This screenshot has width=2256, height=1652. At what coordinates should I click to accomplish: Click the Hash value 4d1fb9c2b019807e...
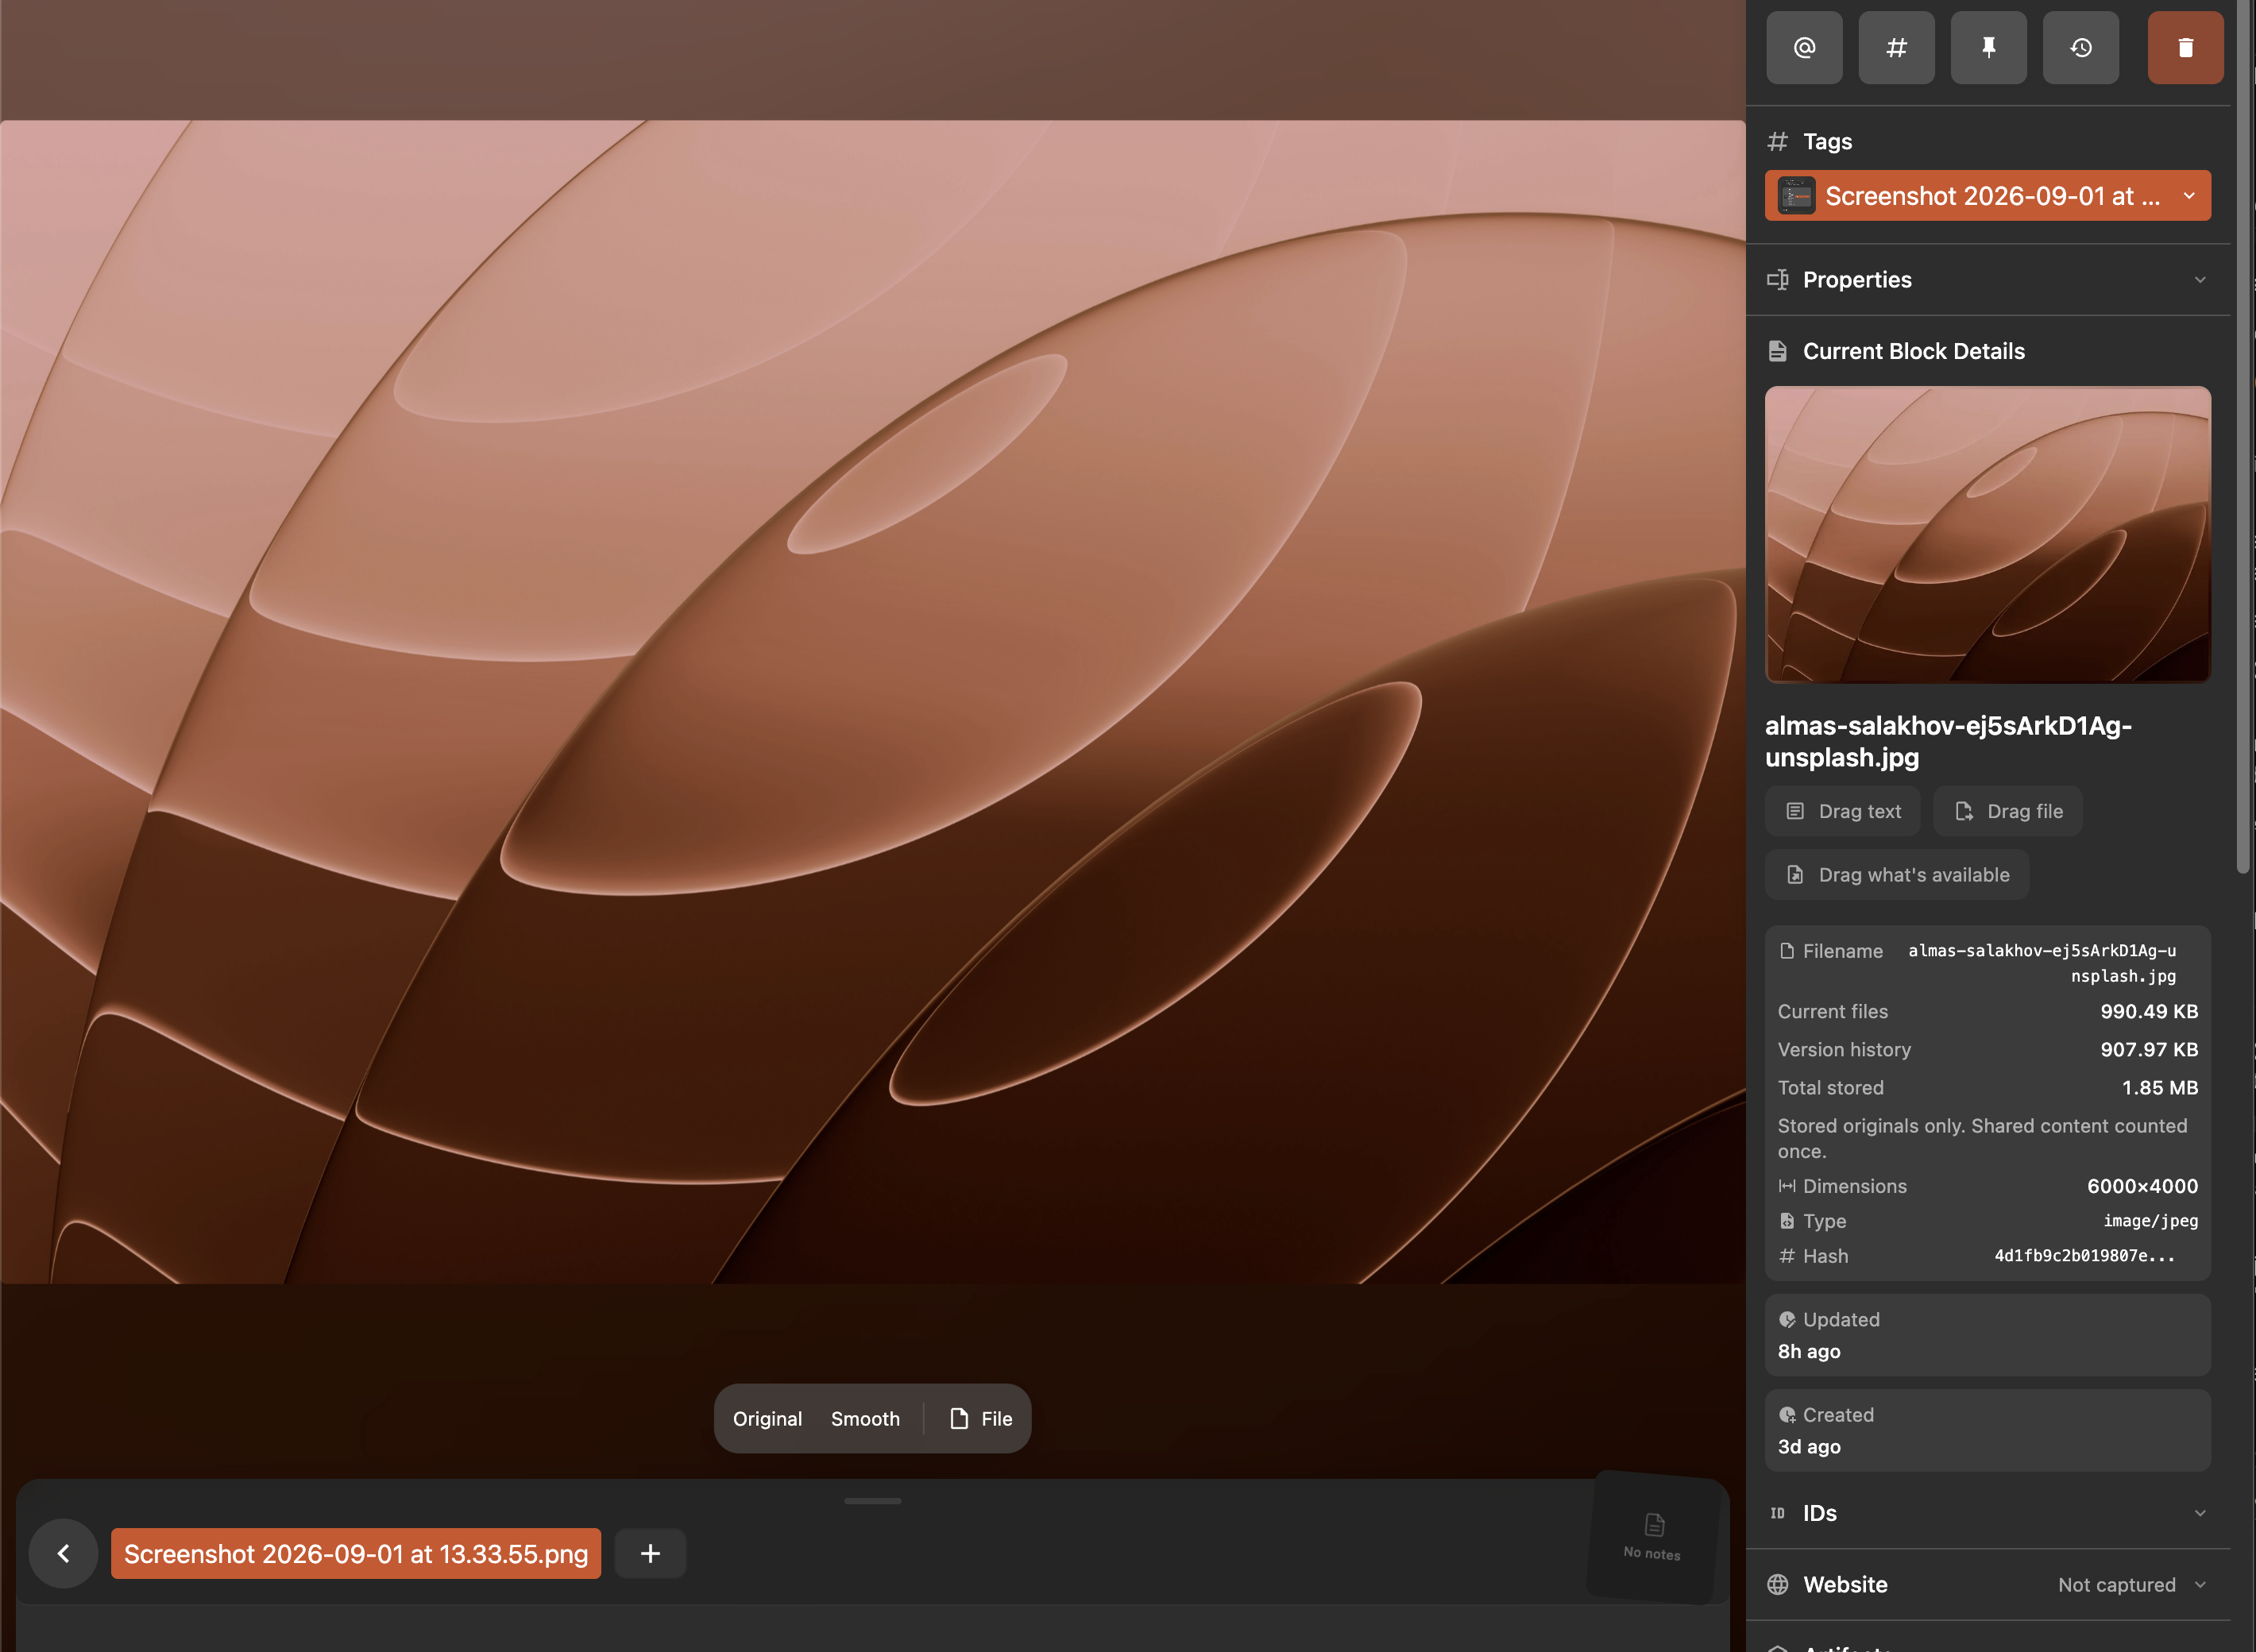click(2085, 1255)
